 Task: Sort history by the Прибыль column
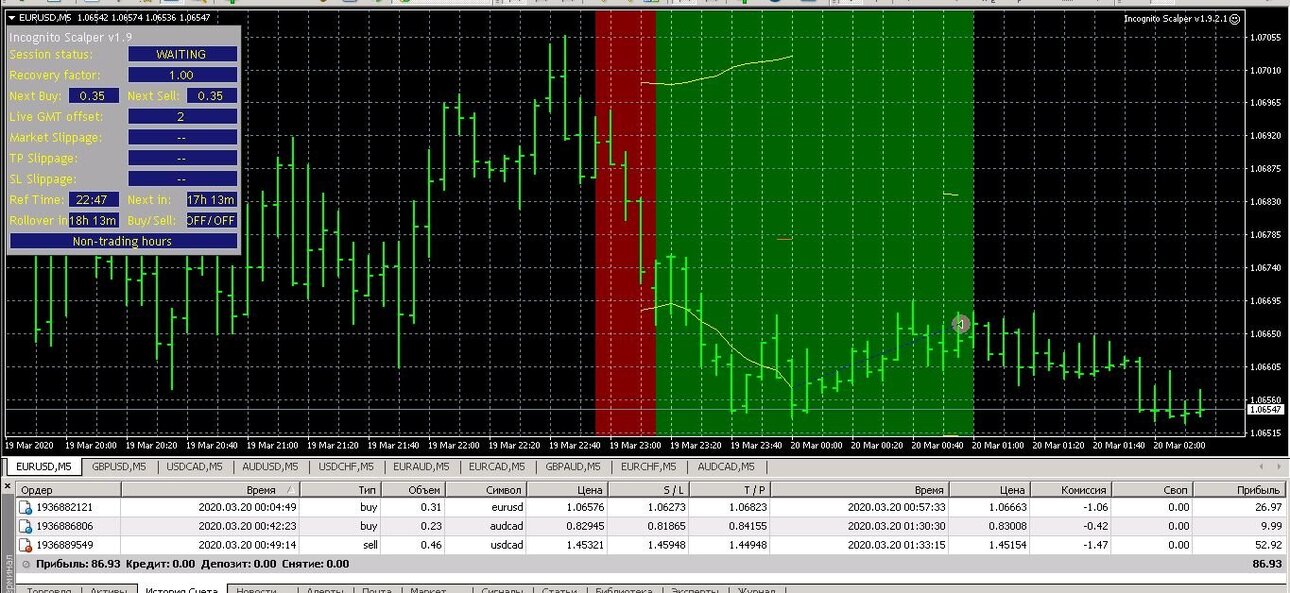(x=1237, y=490)
